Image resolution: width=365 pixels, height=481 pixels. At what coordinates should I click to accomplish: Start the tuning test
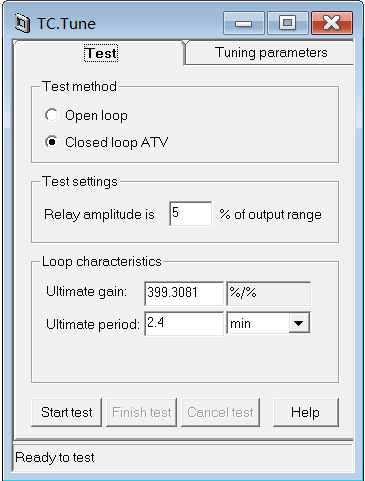(67, 412)
